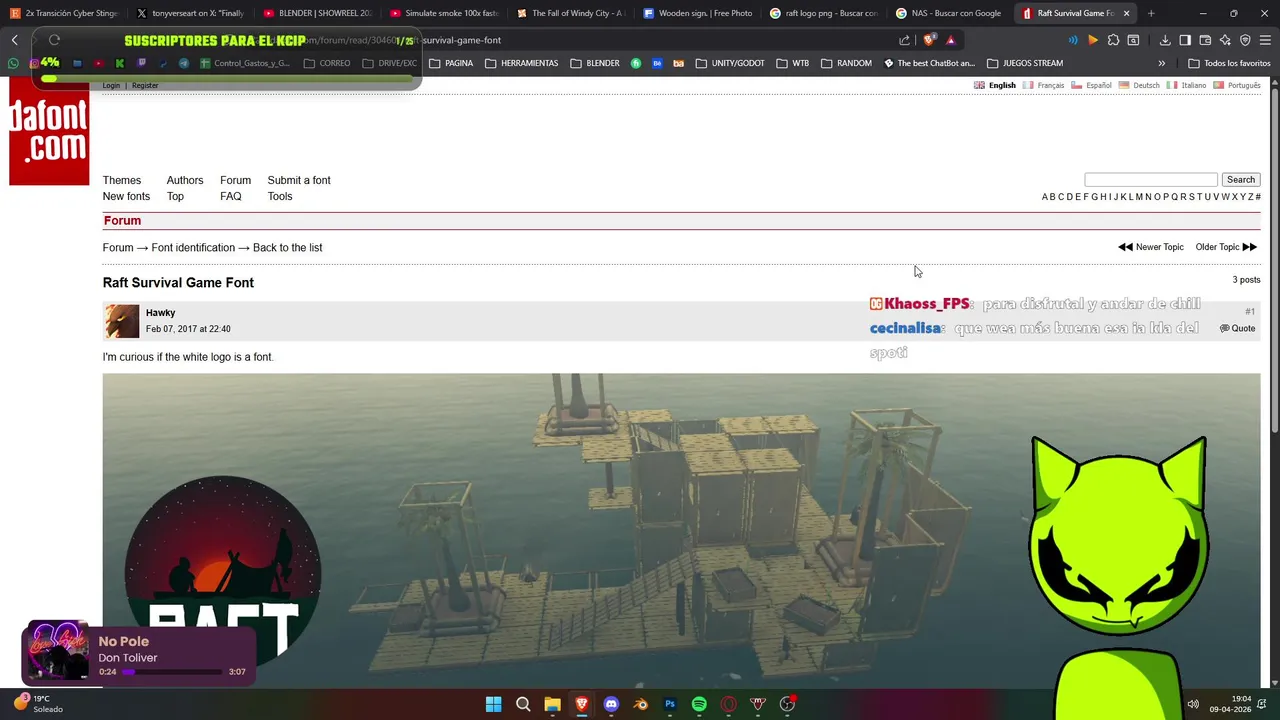The width and height of the screenshot is (1280, 720).
Task: Switch to the NAS Buscar con Google tab
Action: [x=949, y=13]
